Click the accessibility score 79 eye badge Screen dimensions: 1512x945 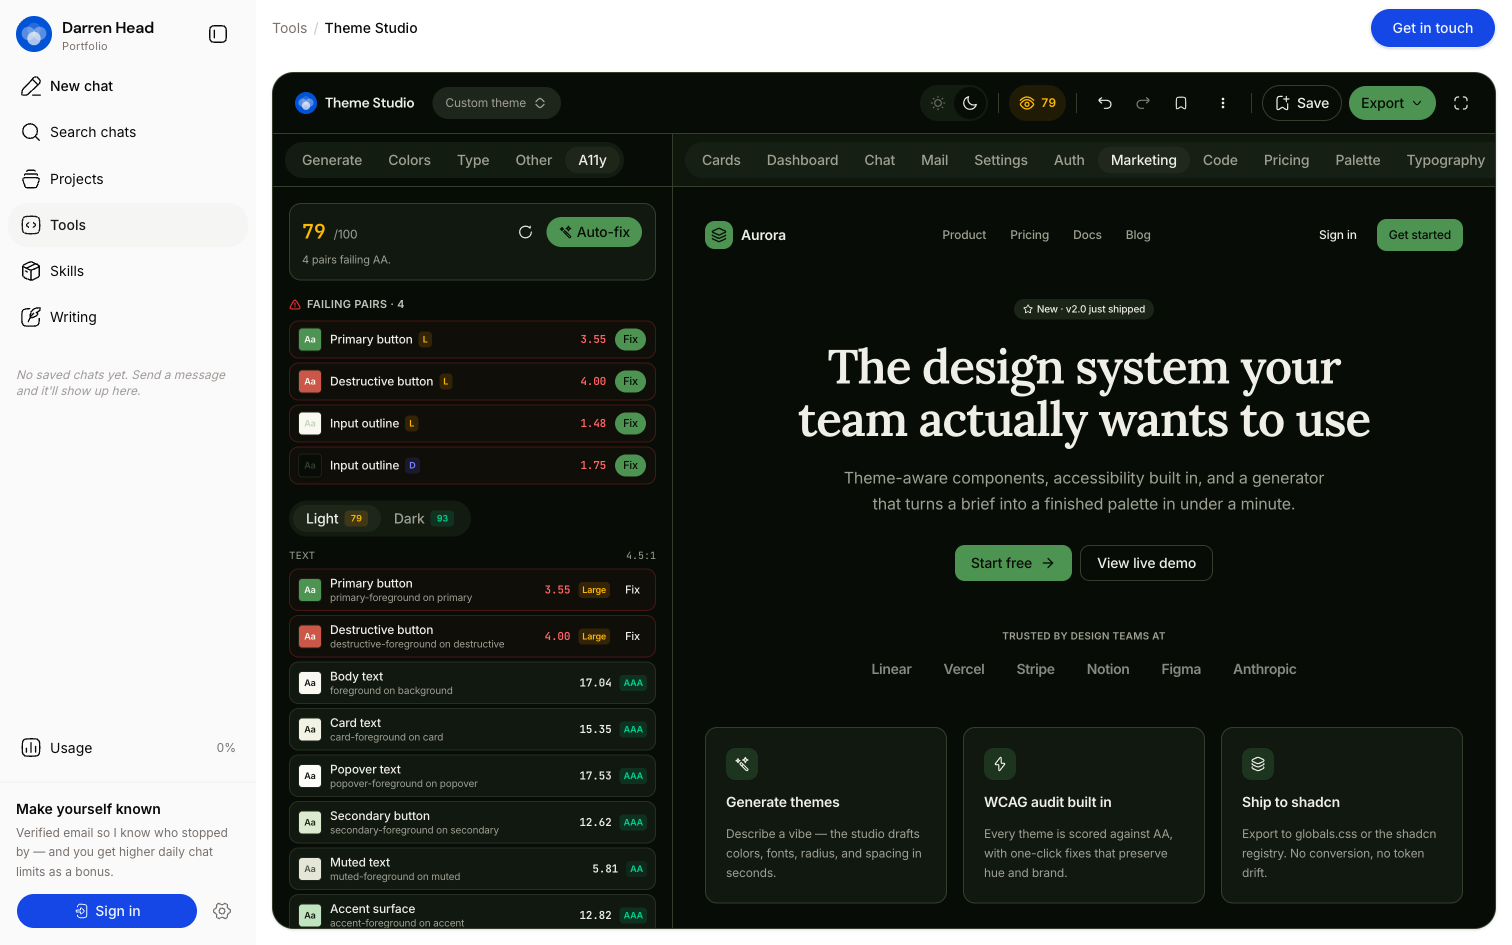[1037, 103]
